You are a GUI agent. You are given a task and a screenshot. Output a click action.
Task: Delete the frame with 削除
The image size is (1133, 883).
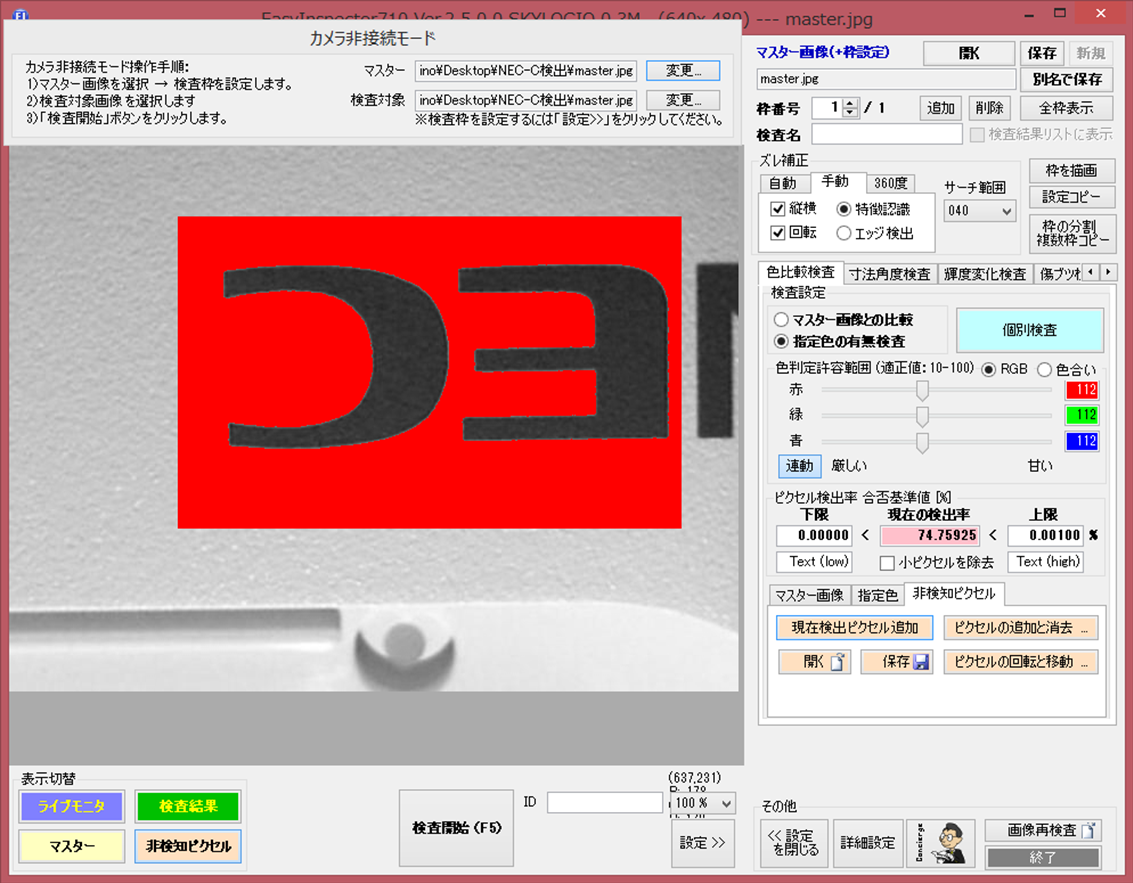[x=988, y=108]
